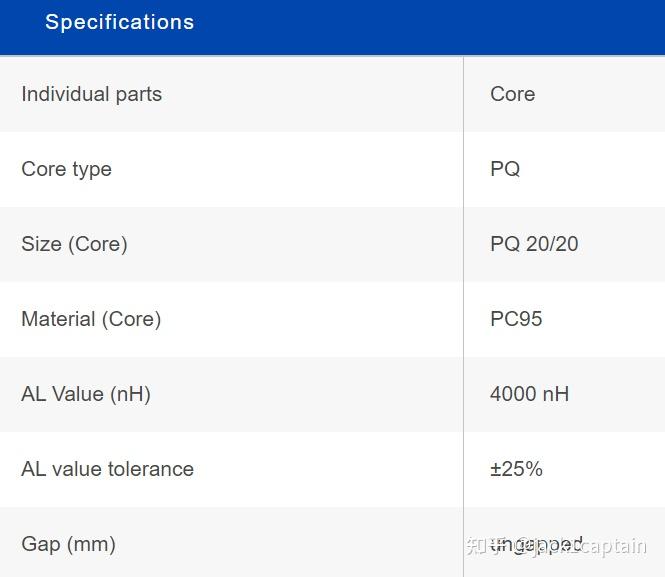Select the "Material (Core)" label

91,319
